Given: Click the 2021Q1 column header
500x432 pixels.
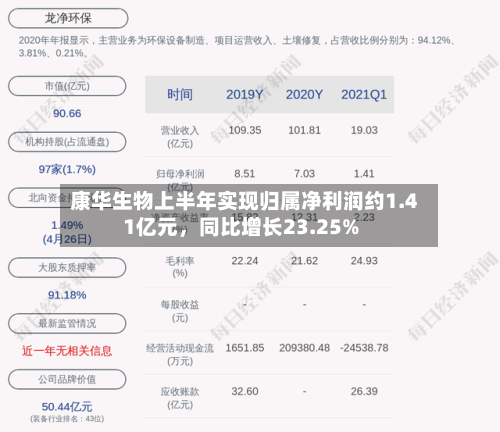Looking at the screenshot, I should [364, 95].
